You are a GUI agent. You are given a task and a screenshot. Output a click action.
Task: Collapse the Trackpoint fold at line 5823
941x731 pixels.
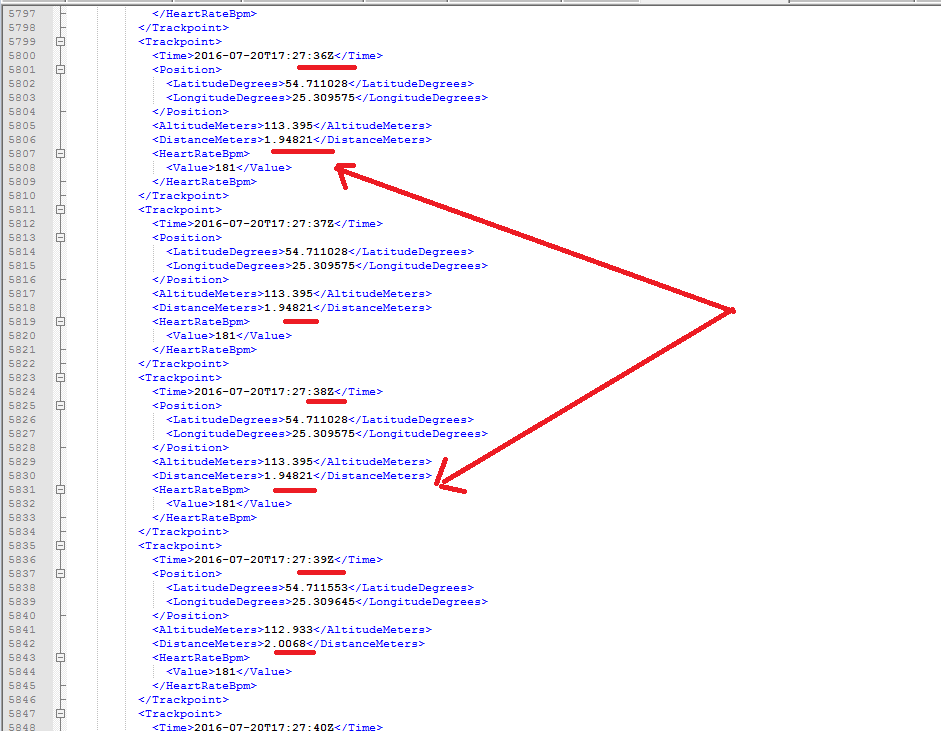[60, 378]
